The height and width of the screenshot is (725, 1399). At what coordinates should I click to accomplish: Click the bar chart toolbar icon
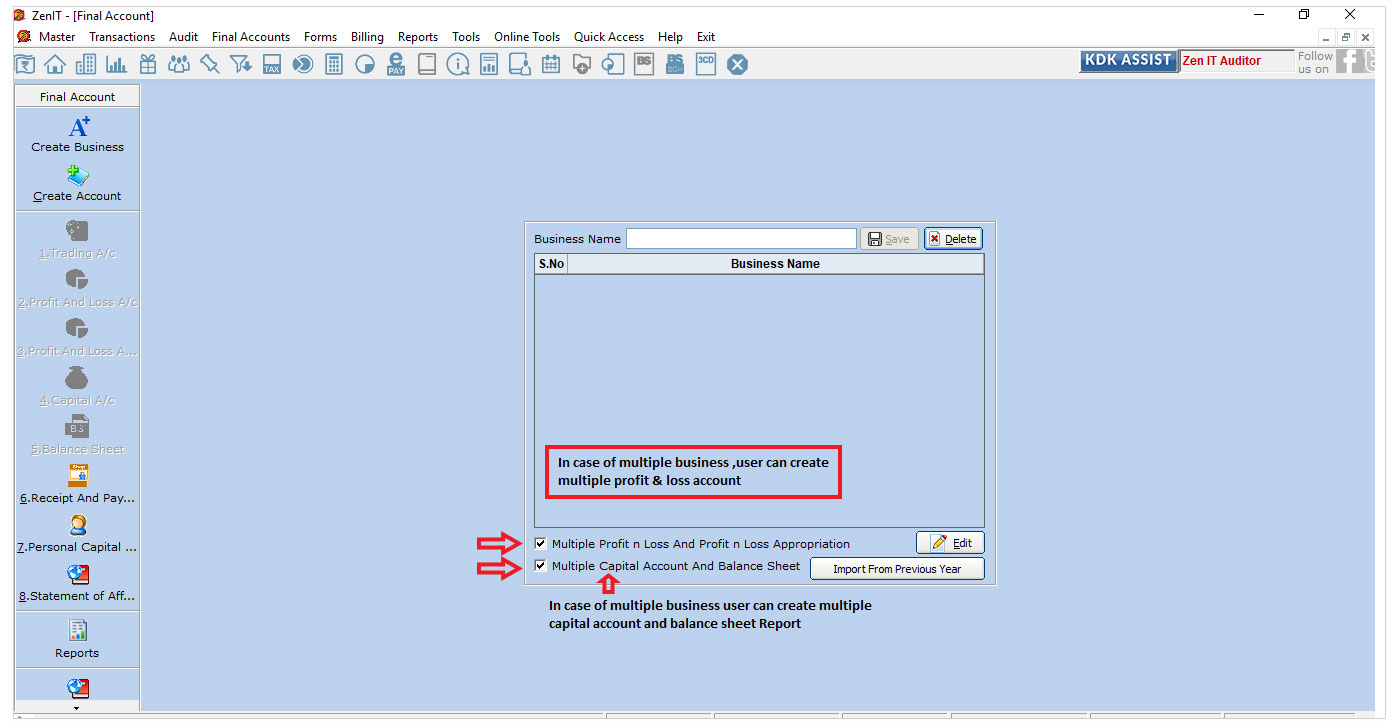coord(117,64)
